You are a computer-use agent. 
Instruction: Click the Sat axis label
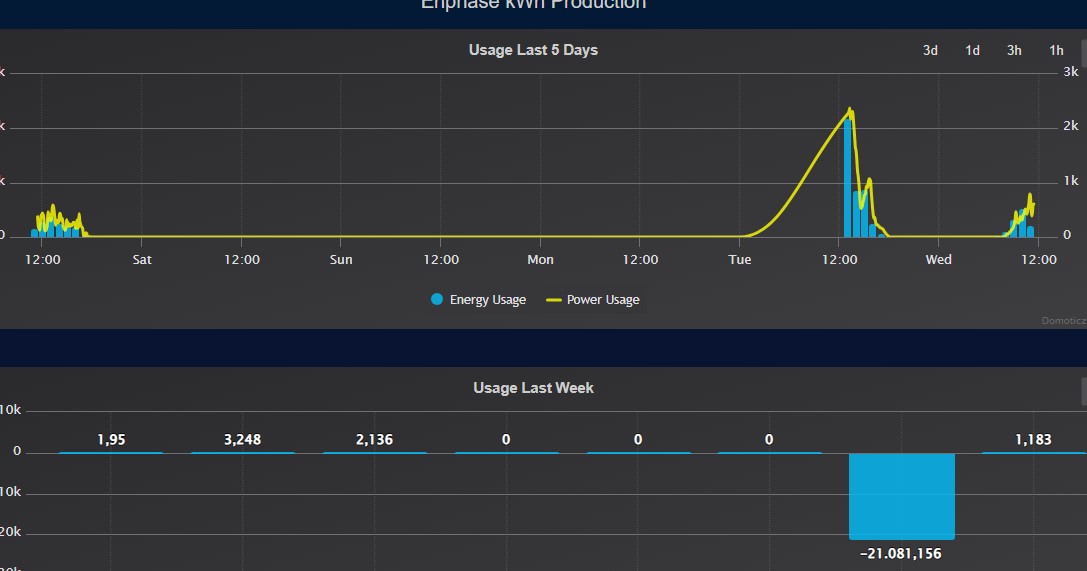[141, 259]
